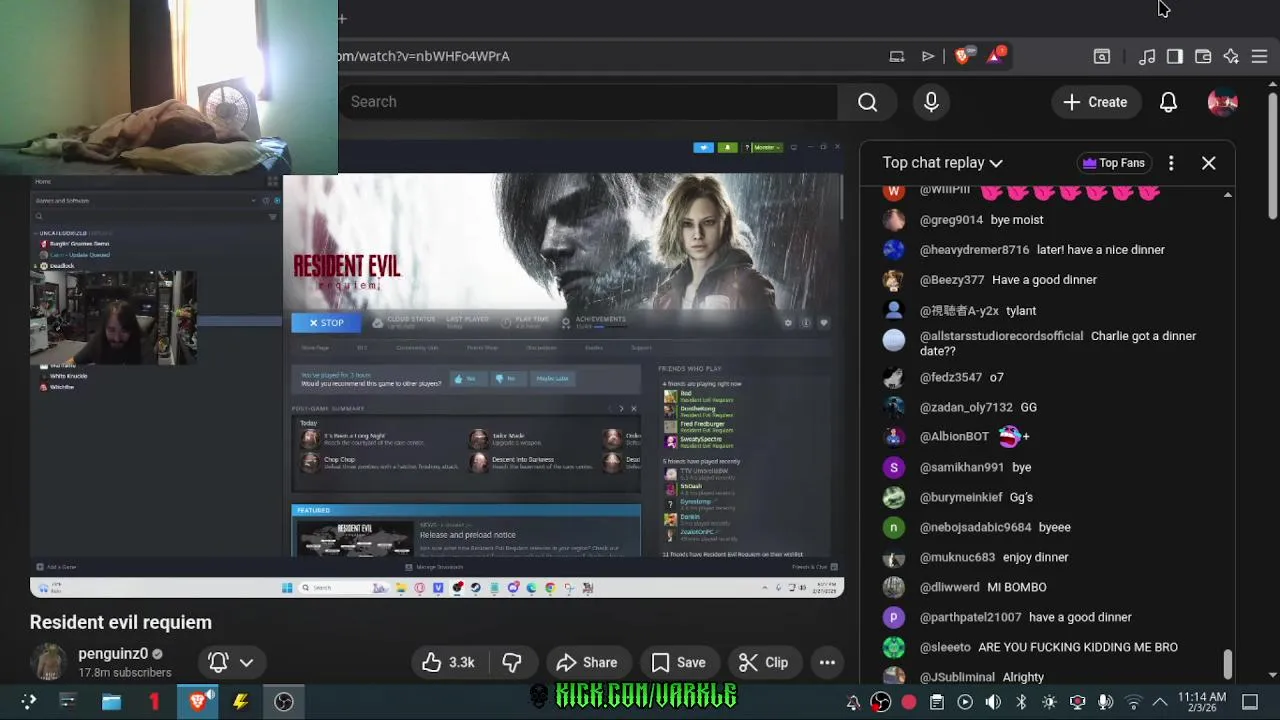Viewport: 1280px width, 720px height.
Task: Expand subscription notification bell dropdown
Action: coord(231,662)
